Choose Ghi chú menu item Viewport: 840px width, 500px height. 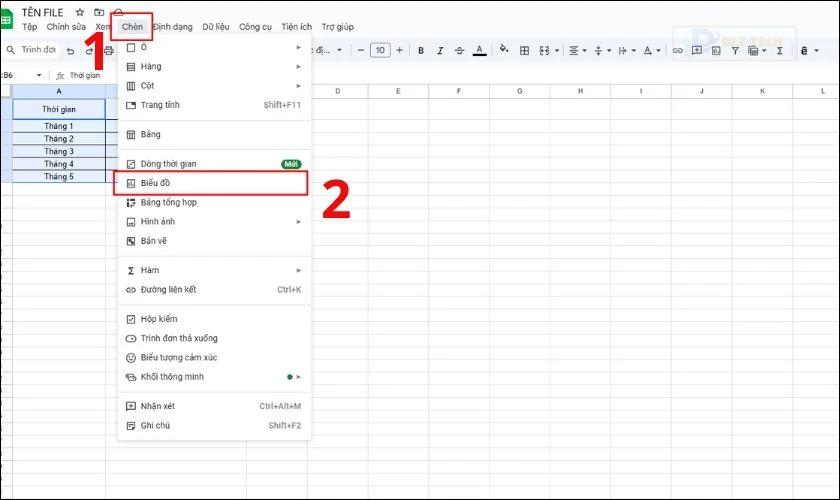click(214, 426)
